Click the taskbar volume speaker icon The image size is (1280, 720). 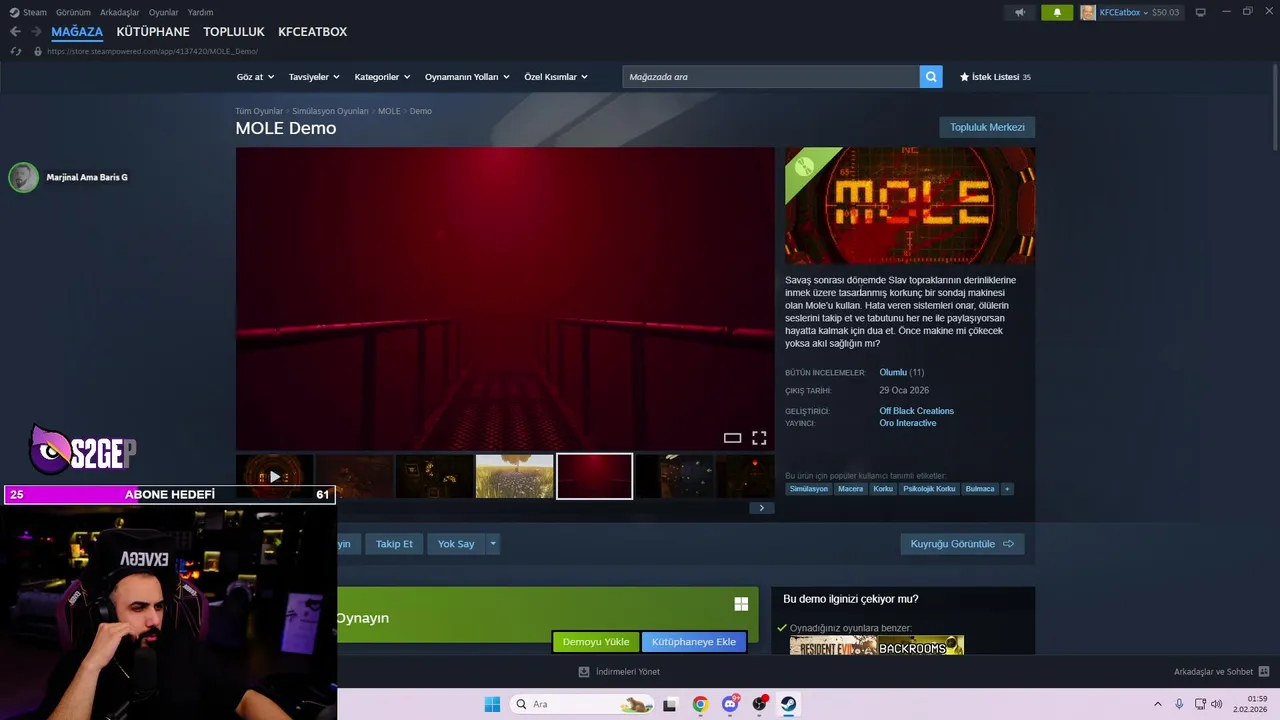(1216, 704)
